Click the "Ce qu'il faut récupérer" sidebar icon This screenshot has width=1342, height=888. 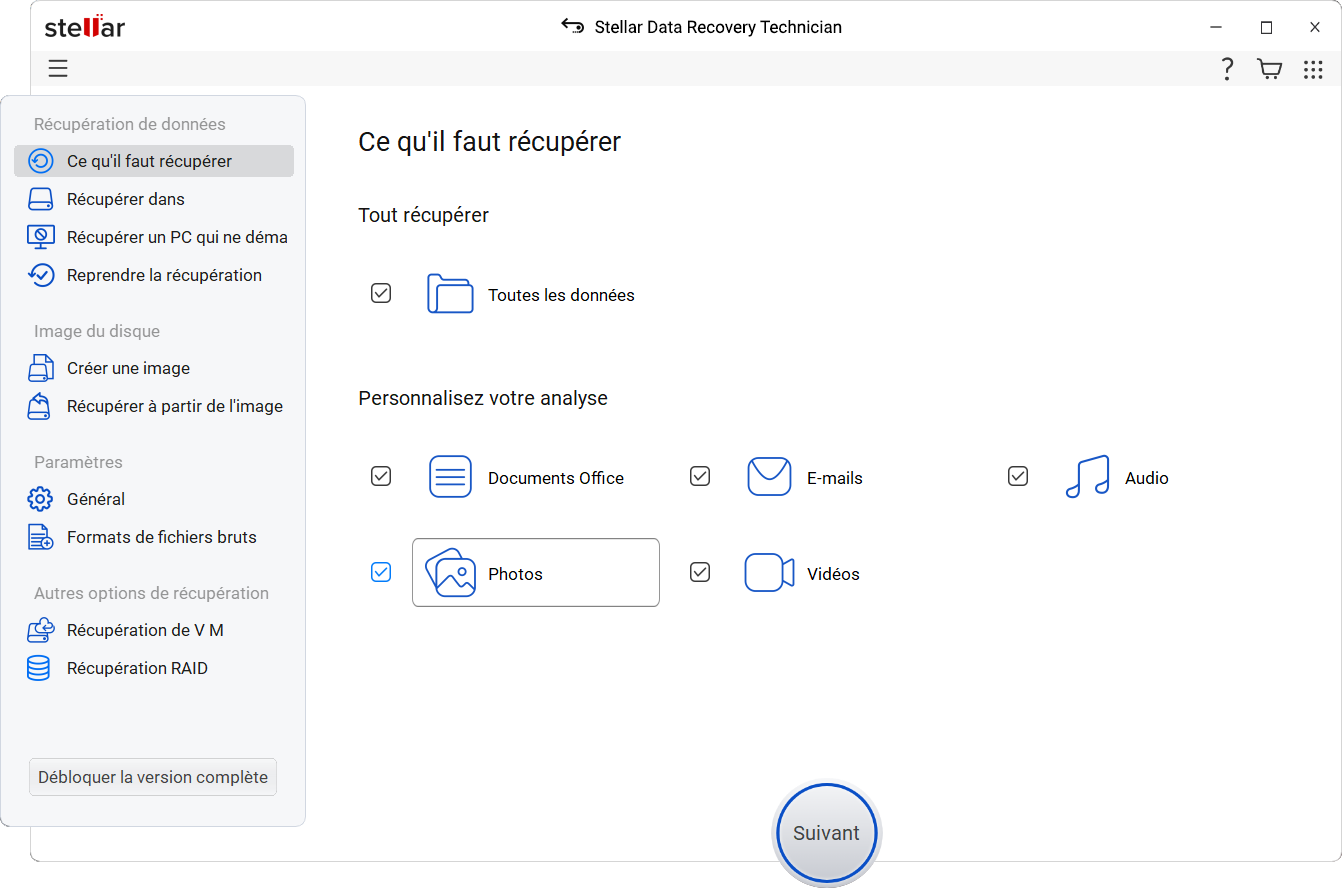coord(40,161)
